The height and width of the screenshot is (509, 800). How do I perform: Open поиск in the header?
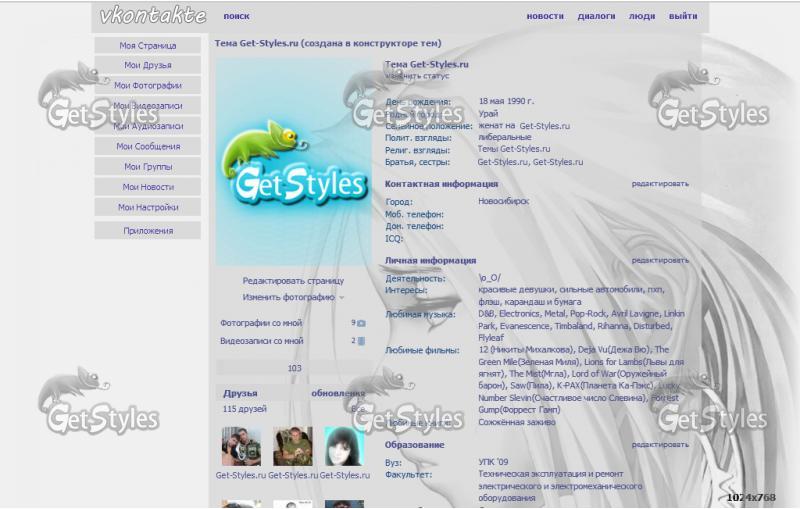click(x=236, y=16)
